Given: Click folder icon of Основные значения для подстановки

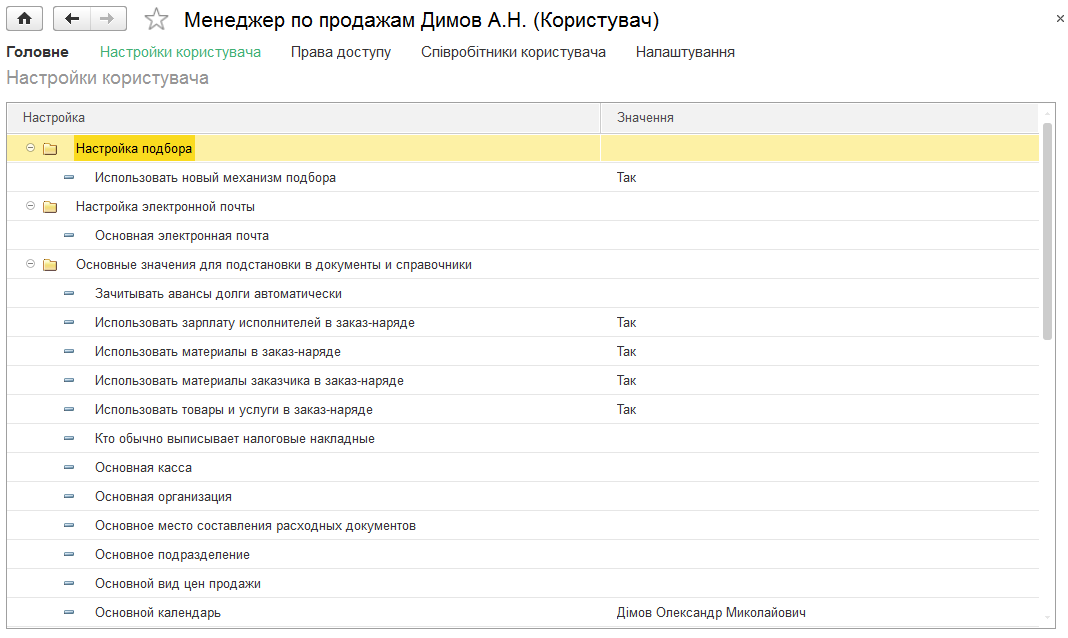Looking at the screenshot, I should click(x=50, y=264).
